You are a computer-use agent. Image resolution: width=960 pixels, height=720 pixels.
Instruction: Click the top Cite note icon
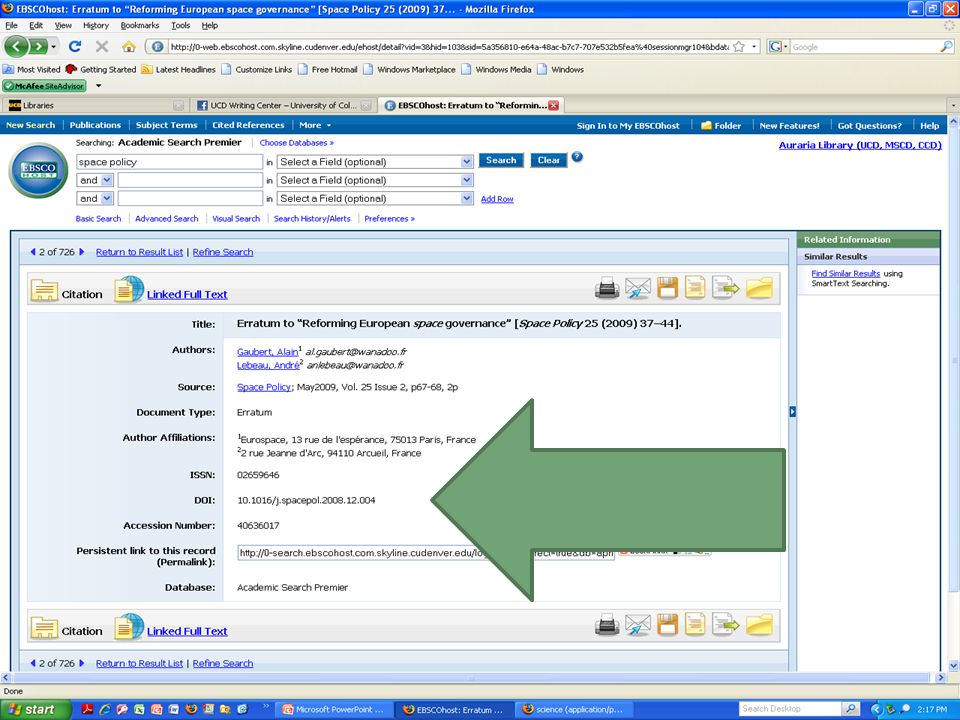pyautogui.click(x=695, y=288)
